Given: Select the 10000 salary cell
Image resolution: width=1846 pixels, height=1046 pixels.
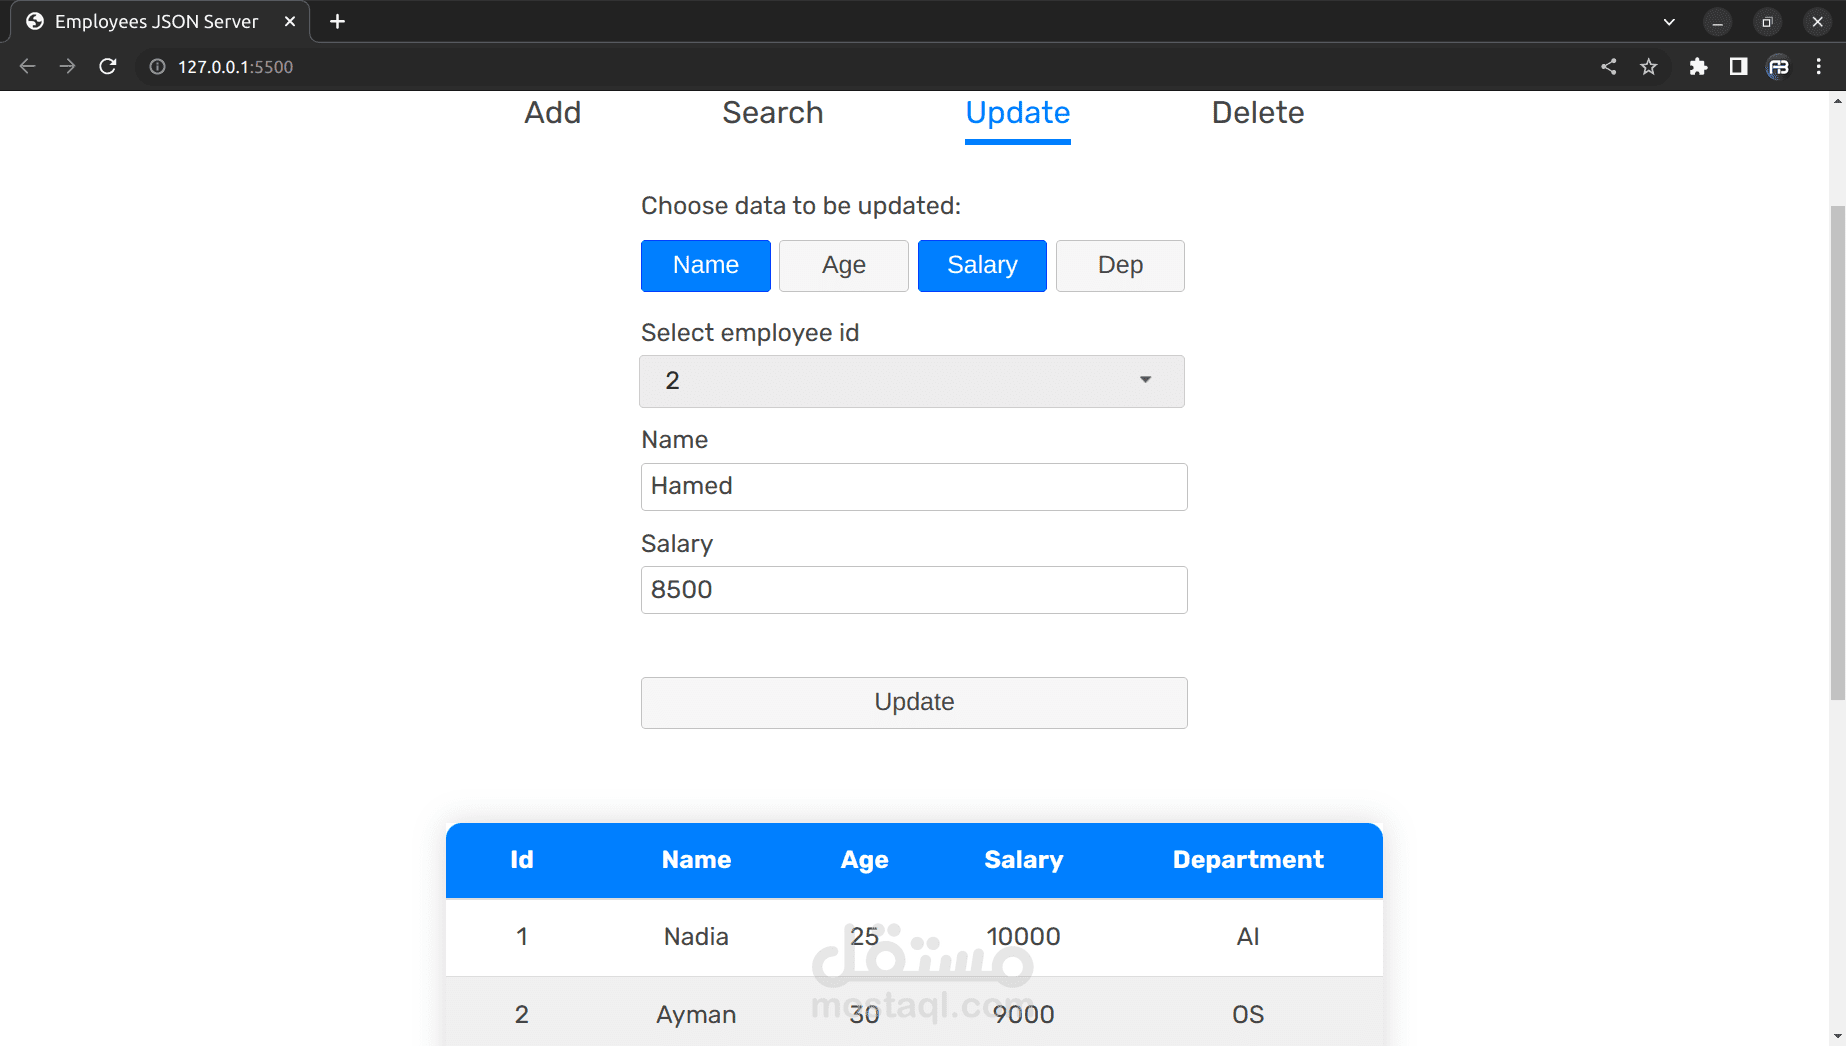Looking at the screenshot, I should [1023, 937].
